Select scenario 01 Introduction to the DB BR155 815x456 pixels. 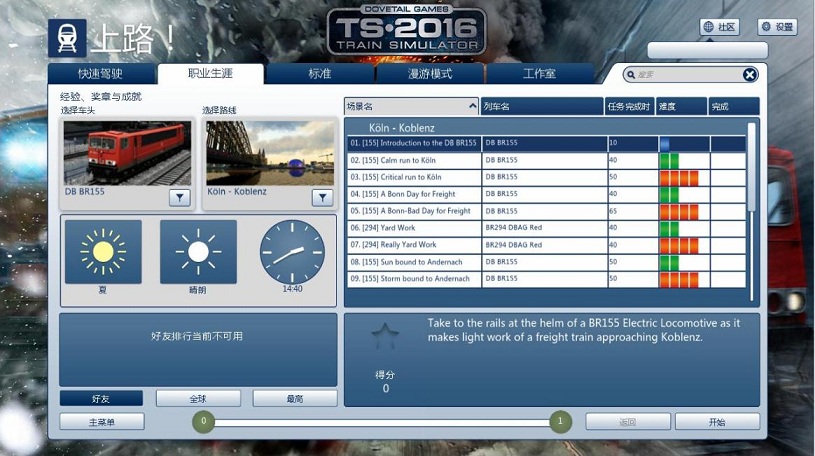[x=546, y=143]
